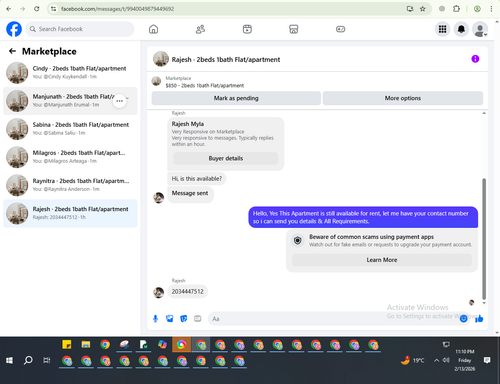The width and height of the screenshot is (500, 384).
Task: Click the blue apartment available reply message
Action: tap(363, 217)
